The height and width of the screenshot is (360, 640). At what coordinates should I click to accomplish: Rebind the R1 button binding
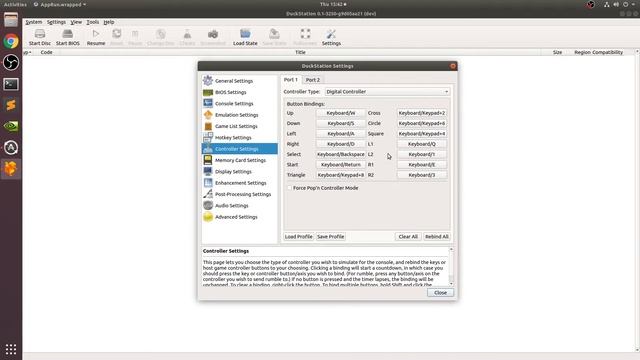422,164
